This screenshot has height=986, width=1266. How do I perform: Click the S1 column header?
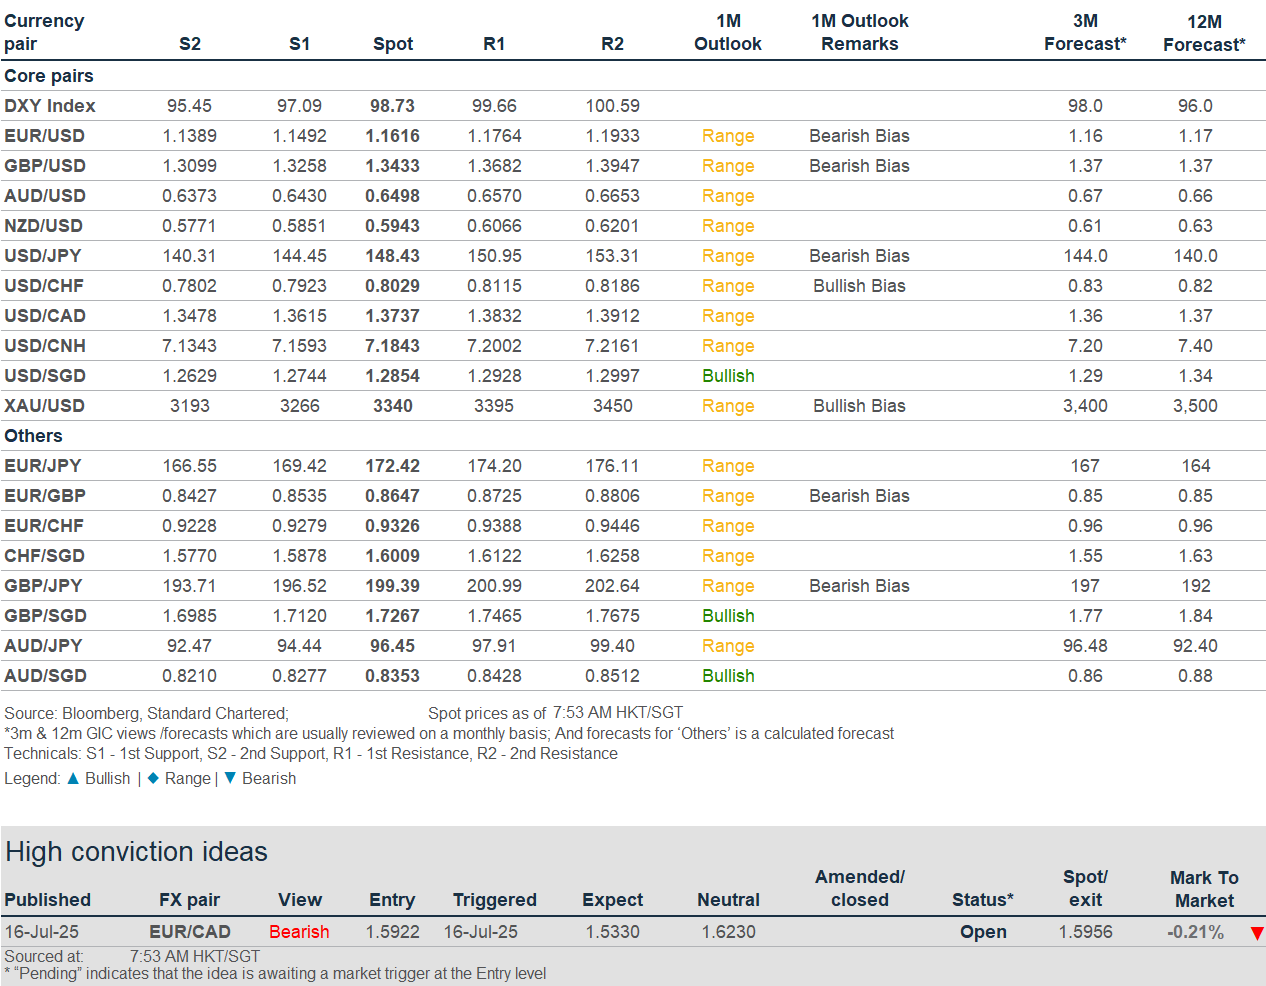300,44
